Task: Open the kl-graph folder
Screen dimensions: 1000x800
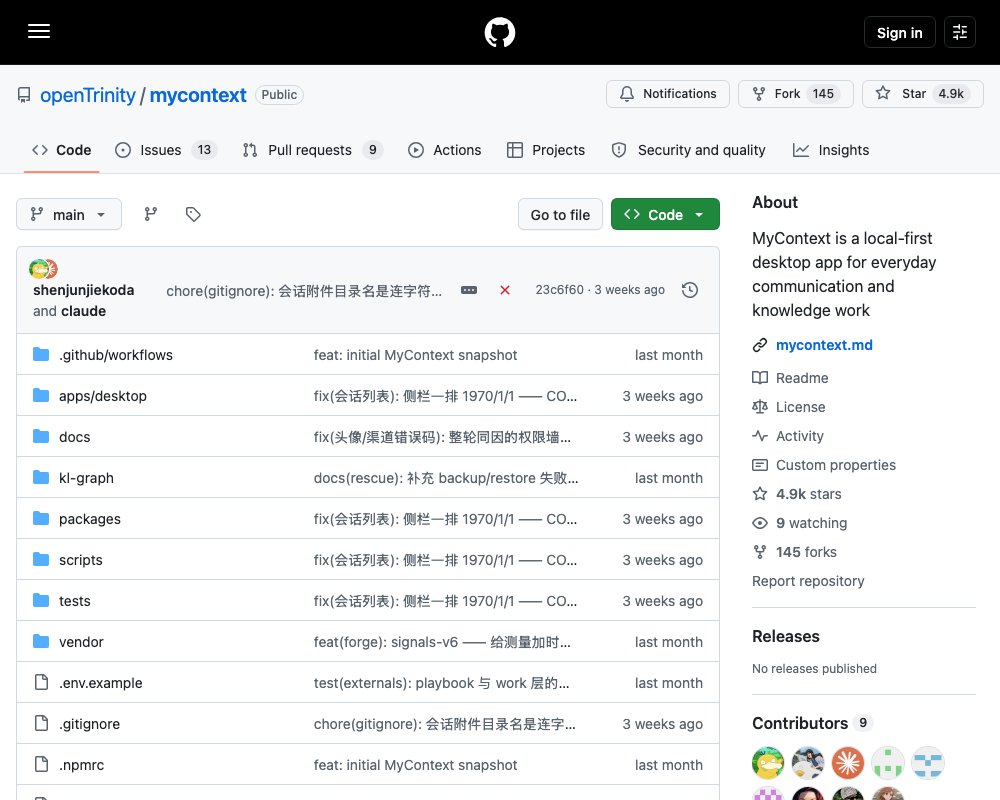Action: pos(86,478)
